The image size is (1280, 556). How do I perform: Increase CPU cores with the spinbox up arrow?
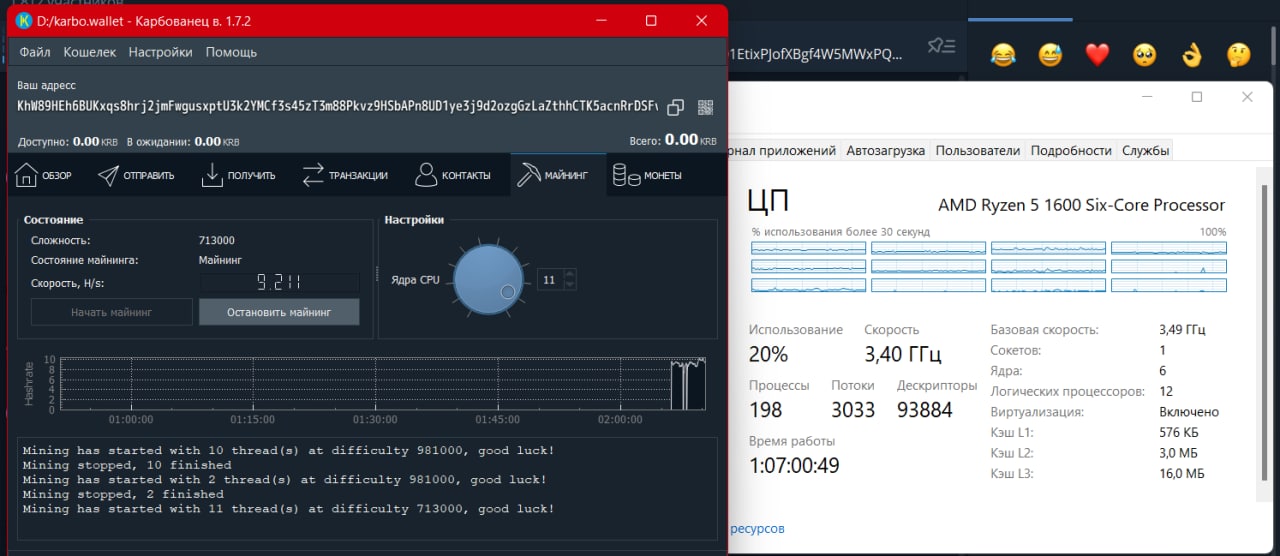click(x=571, y=275)
